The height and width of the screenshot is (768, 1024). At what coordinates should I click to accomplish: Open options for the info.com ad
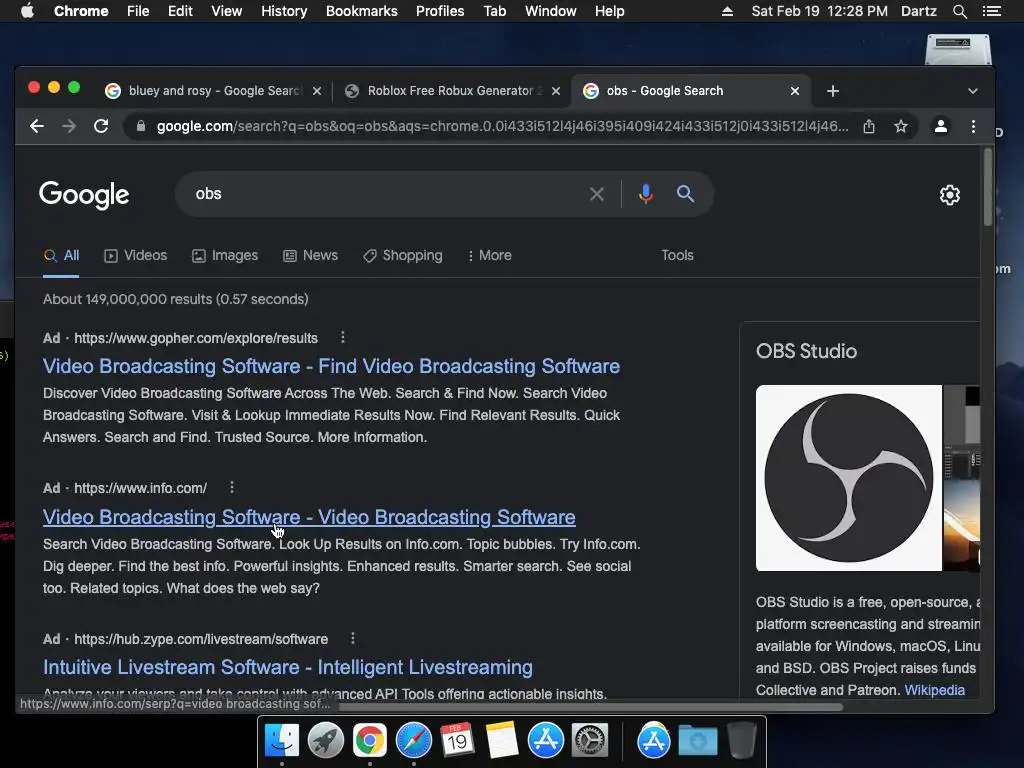232,487
